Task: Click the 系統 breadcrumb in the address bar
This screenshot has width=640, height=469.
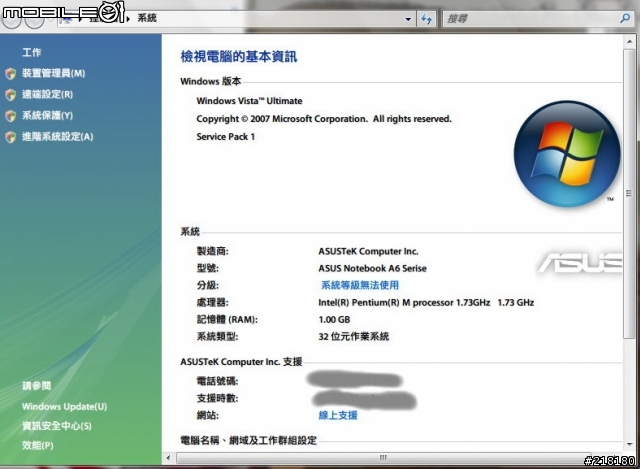Action: tap(147, 18)
